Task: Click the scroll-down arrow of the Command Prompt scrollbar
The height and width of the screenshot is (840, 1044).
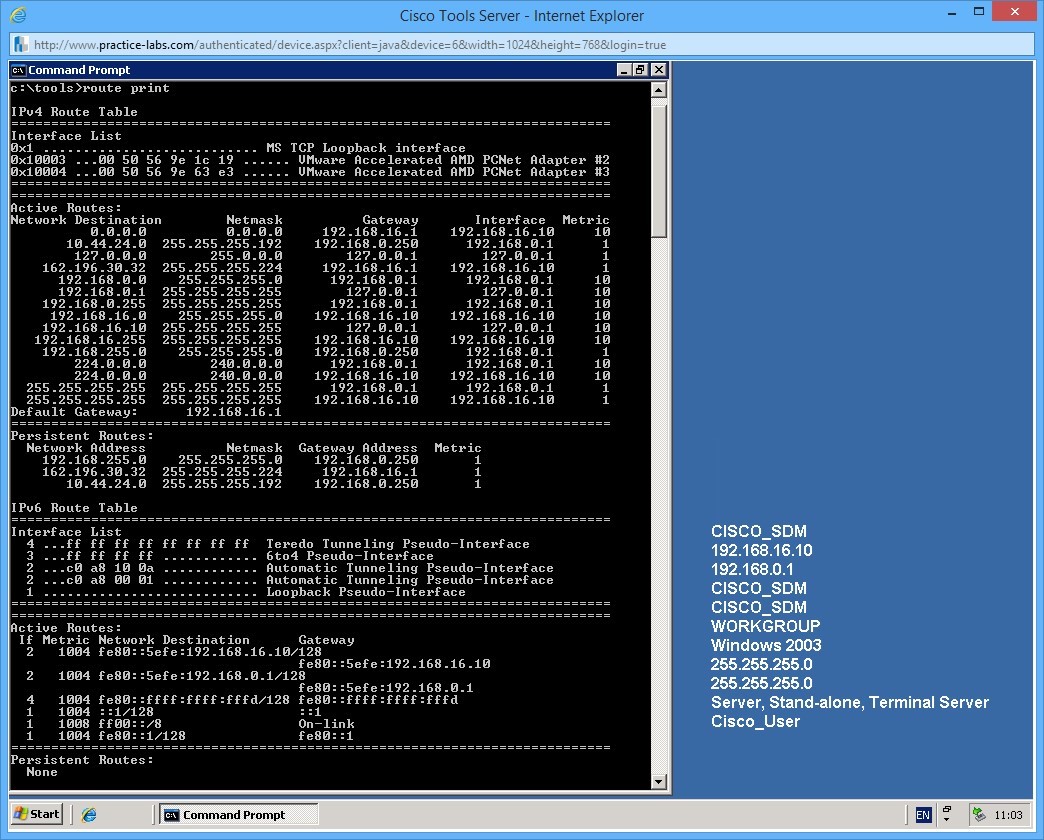Action: point(658,782)
